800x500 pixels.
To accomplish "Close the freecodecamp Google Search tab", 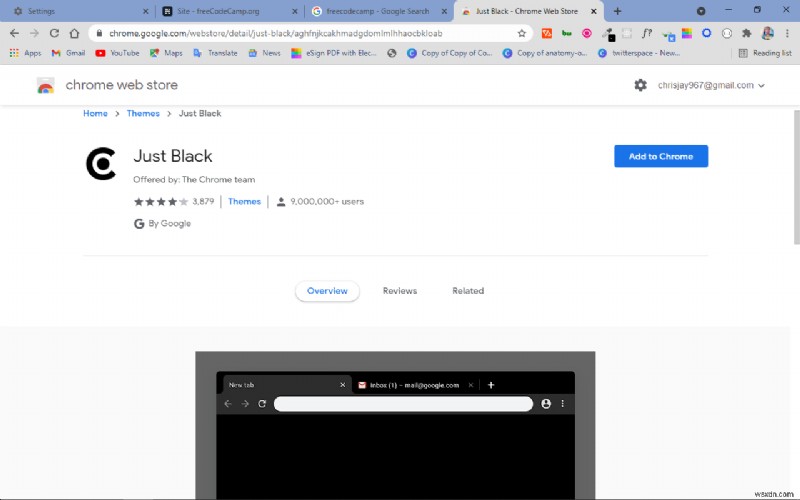I will [x=444, y=11].
